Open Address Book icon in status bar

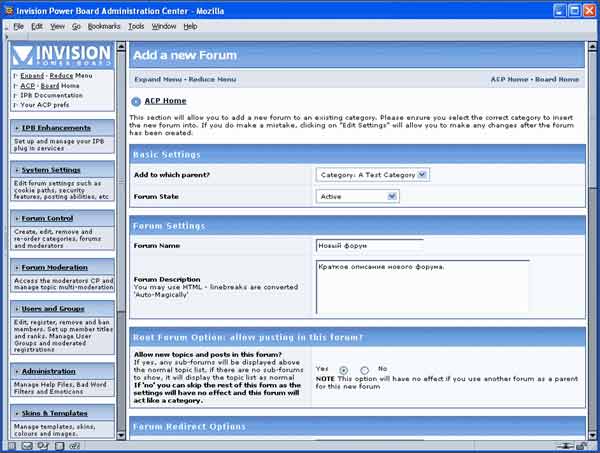pyautogui.click(x=59, y=446)
